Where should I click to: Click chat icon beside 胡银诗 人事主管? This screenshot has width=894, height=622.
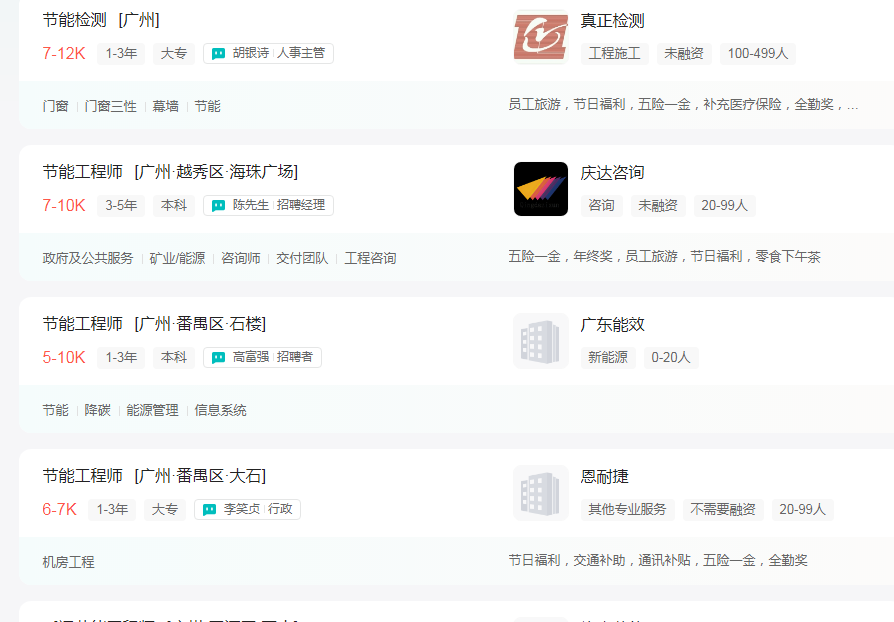point(218,54)
